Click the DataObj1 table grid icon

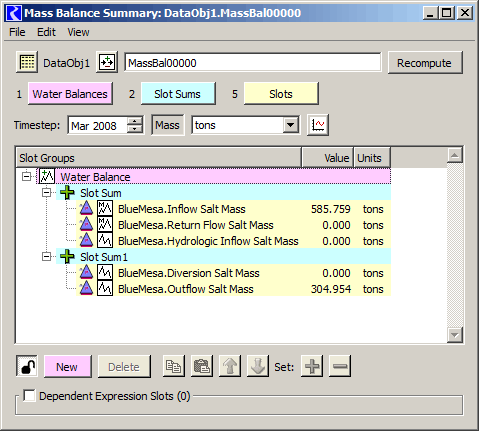[x=27, y=62]
